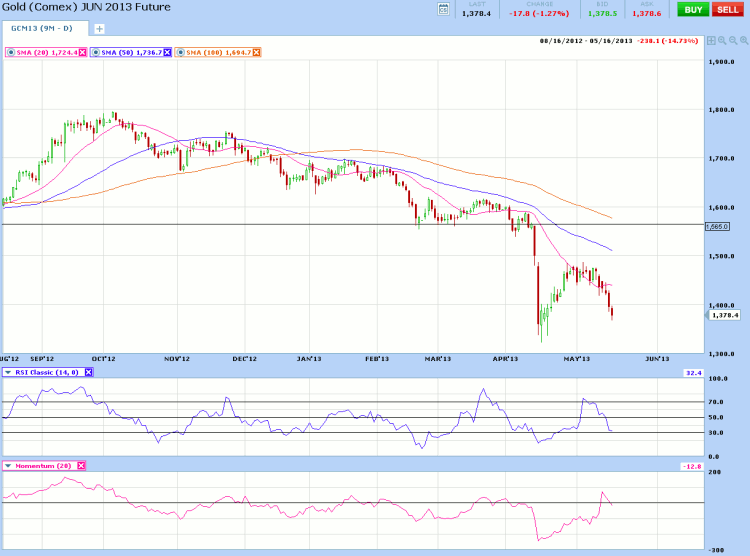Click the last magnifier icon at far right
The width and height of the screenshot is (750, 556).
tap(743, 40)
